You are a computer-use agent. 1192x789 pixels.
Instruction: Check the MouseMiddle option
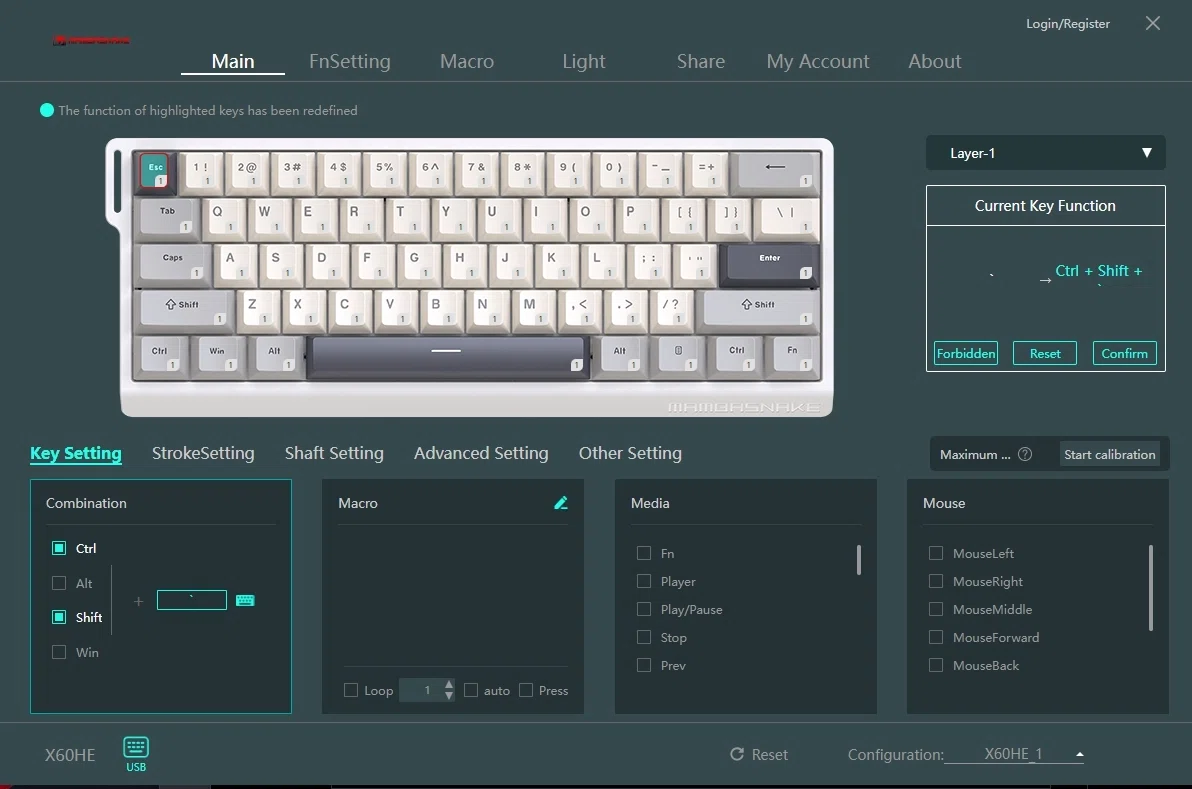point(936,609)
